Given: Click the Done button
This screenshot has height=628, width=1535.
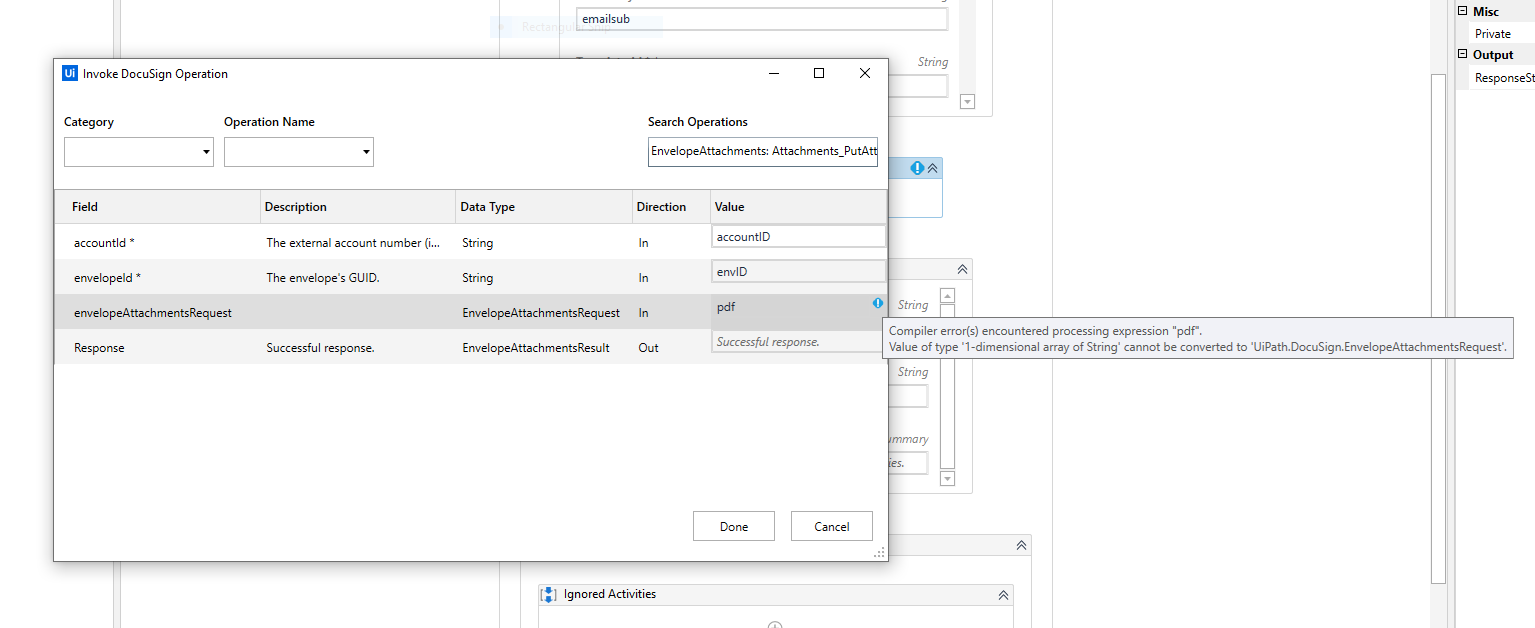Looking at the screenshot, I should pyautogui.click(x=734, y=526).
